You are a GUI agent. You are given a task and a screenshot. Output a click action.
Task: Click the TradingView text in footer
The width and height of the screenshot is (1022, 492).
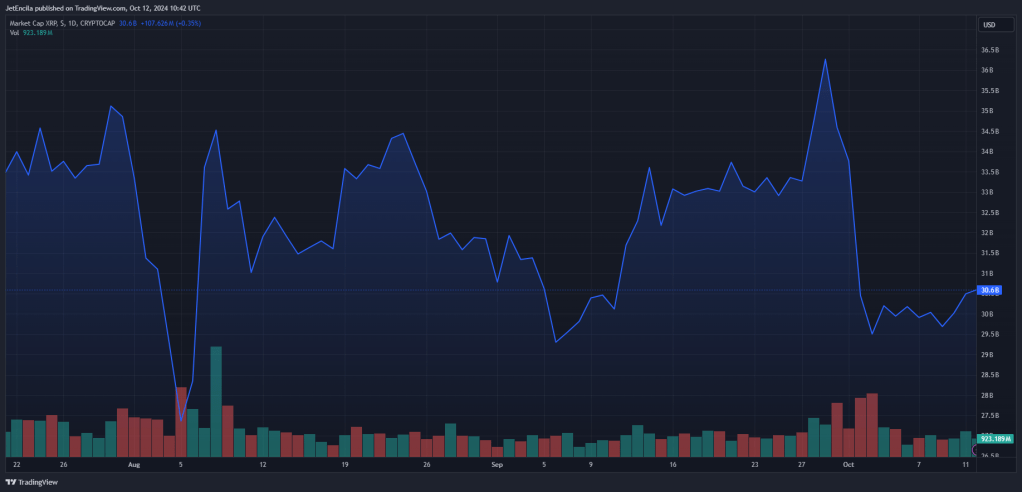click(x=37, y=482)
